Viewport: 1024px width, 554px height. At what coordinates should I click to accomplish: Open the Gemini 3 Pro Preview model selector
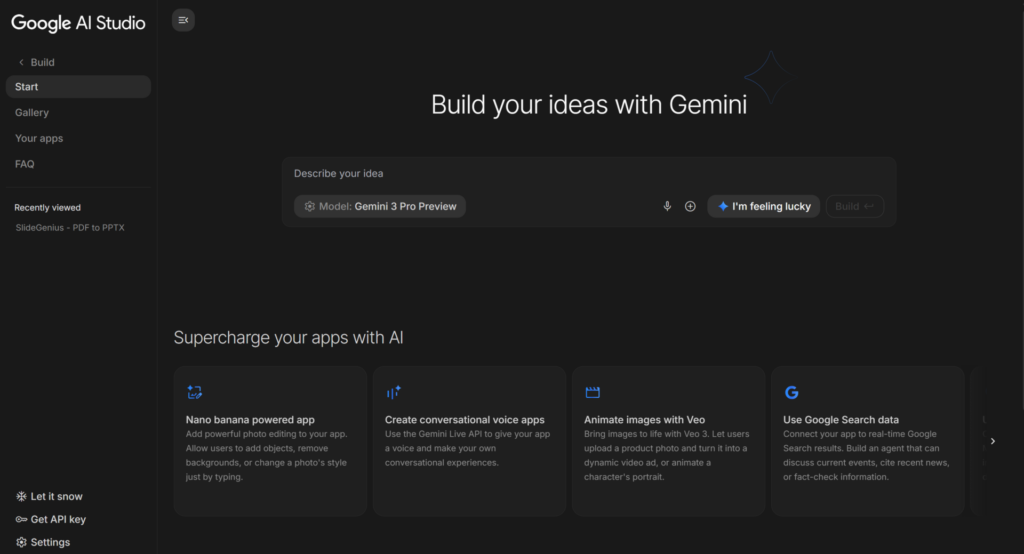pos(380,206)
